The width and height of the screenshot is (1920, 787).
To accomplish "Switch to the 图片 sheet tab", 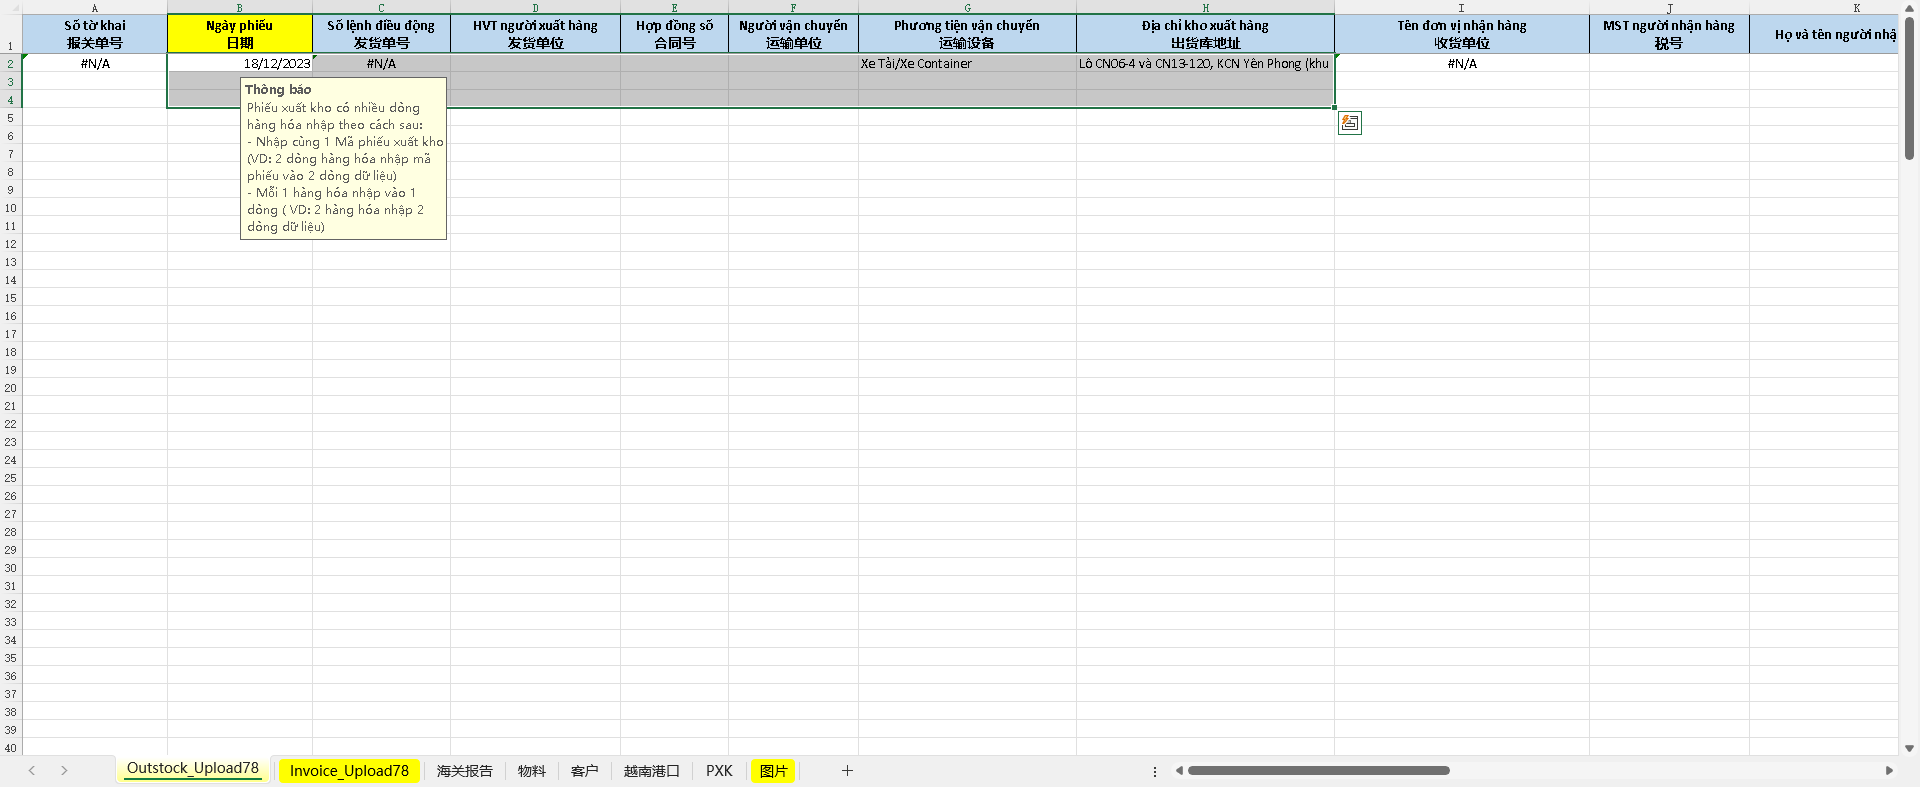I will pyautogui.click(x=773, y=771).
